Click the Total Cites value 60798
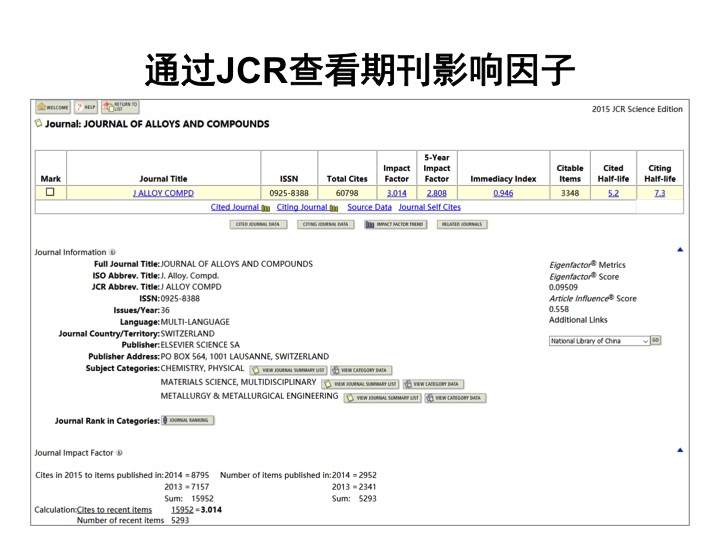The width and height of the screenshot is (720, 540). click(347, 193)
